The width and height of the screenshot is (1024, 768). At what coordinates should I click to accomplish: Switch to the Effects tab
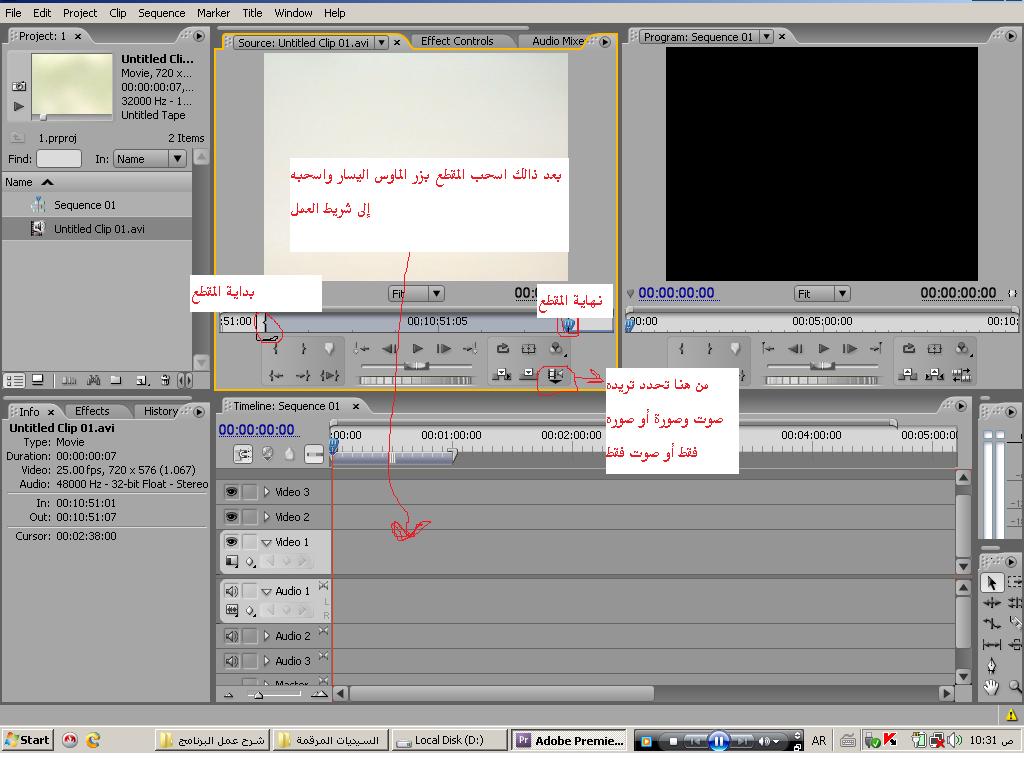[92, 411]
